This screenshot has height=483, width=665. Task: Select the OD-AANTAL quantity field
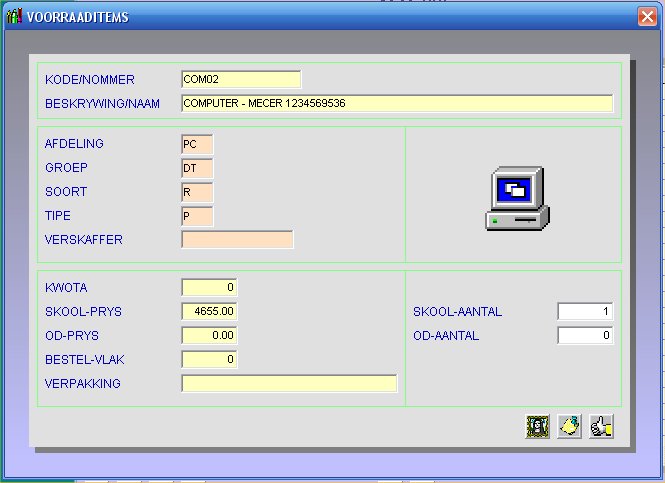click(585, 336)
